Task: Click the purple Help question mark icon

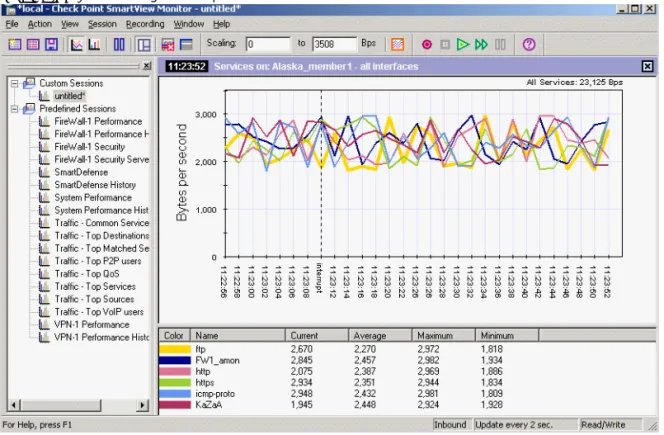Action: [x=529, y=44]
